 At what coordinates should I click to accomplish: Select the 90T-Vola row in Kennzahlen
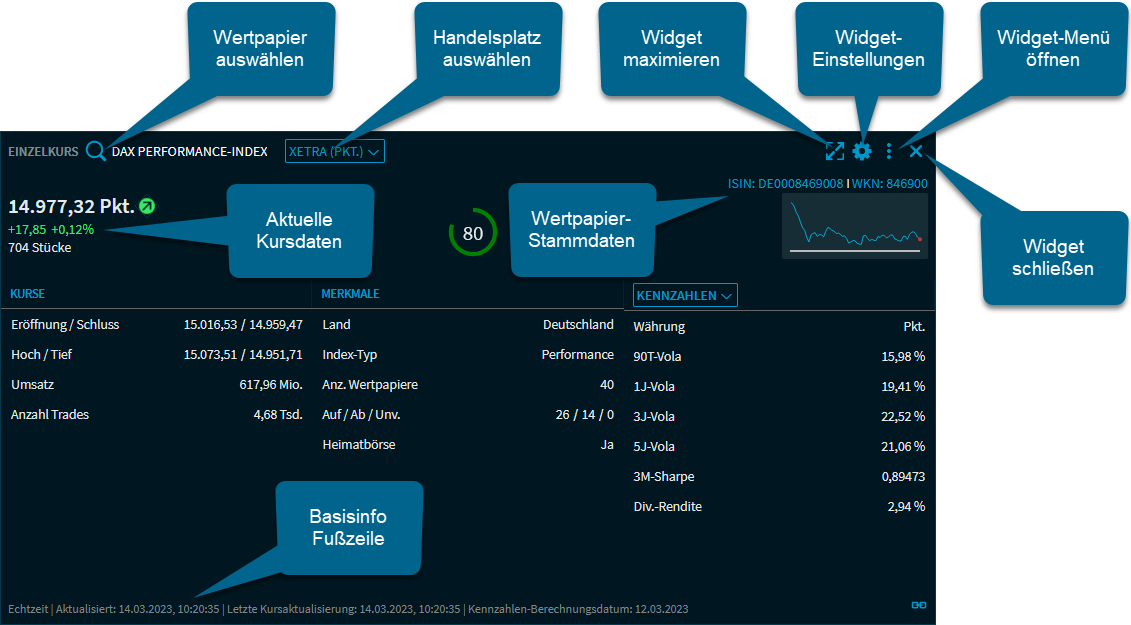pos(779,356)
